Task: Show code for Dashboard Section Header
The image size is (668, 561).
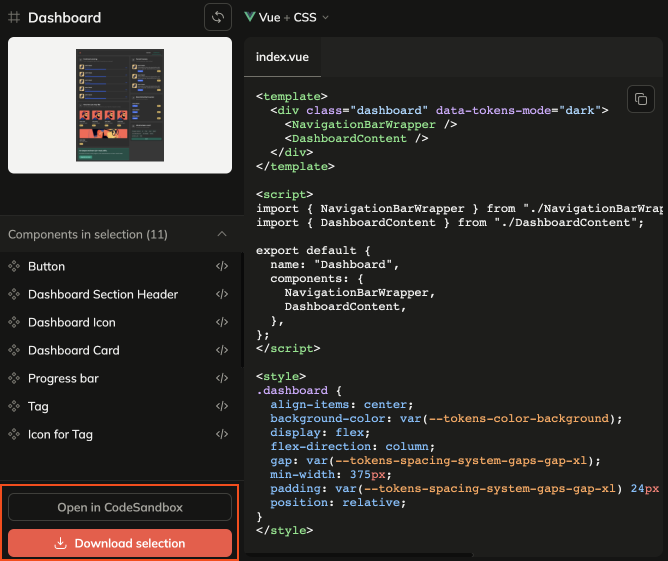Action: [222, 295]
